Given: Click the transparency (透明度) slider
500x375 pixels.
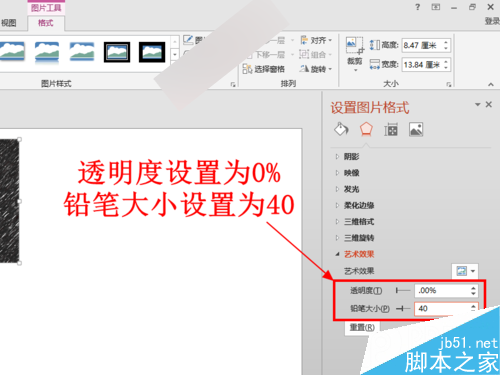Looking at the screenshot, I should 403,291.
